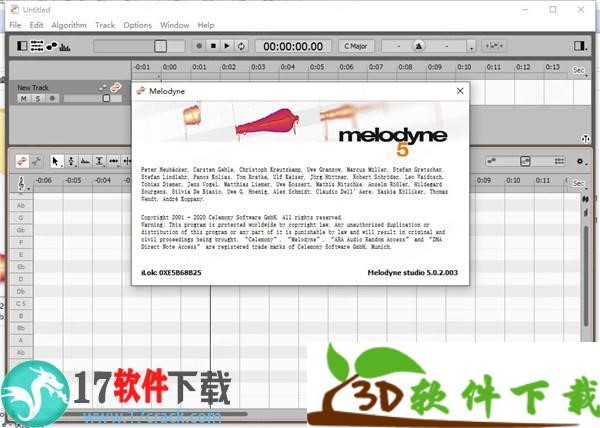Open the Edit menu
Image resolution: width=600 pixels, height=428 pixels.
[x=36, y=25]
